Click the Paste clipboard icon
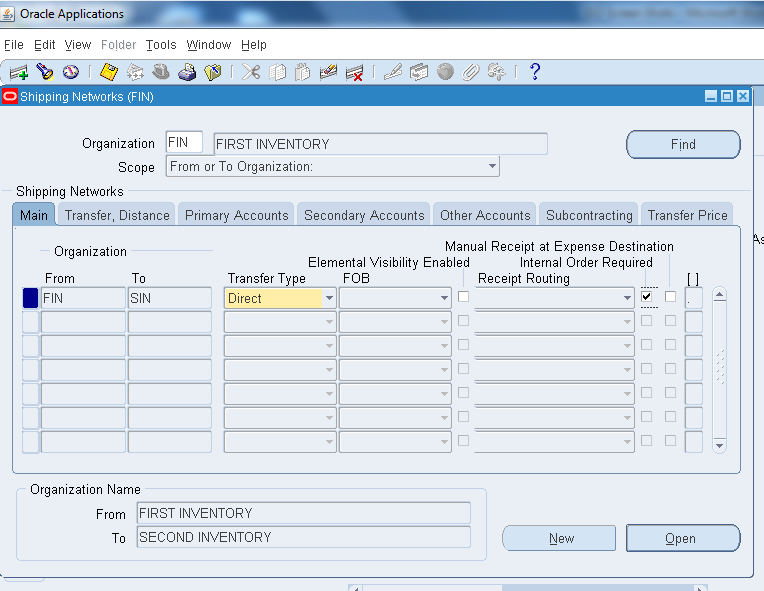Screen dimensions: 764x591 point(303,72)
